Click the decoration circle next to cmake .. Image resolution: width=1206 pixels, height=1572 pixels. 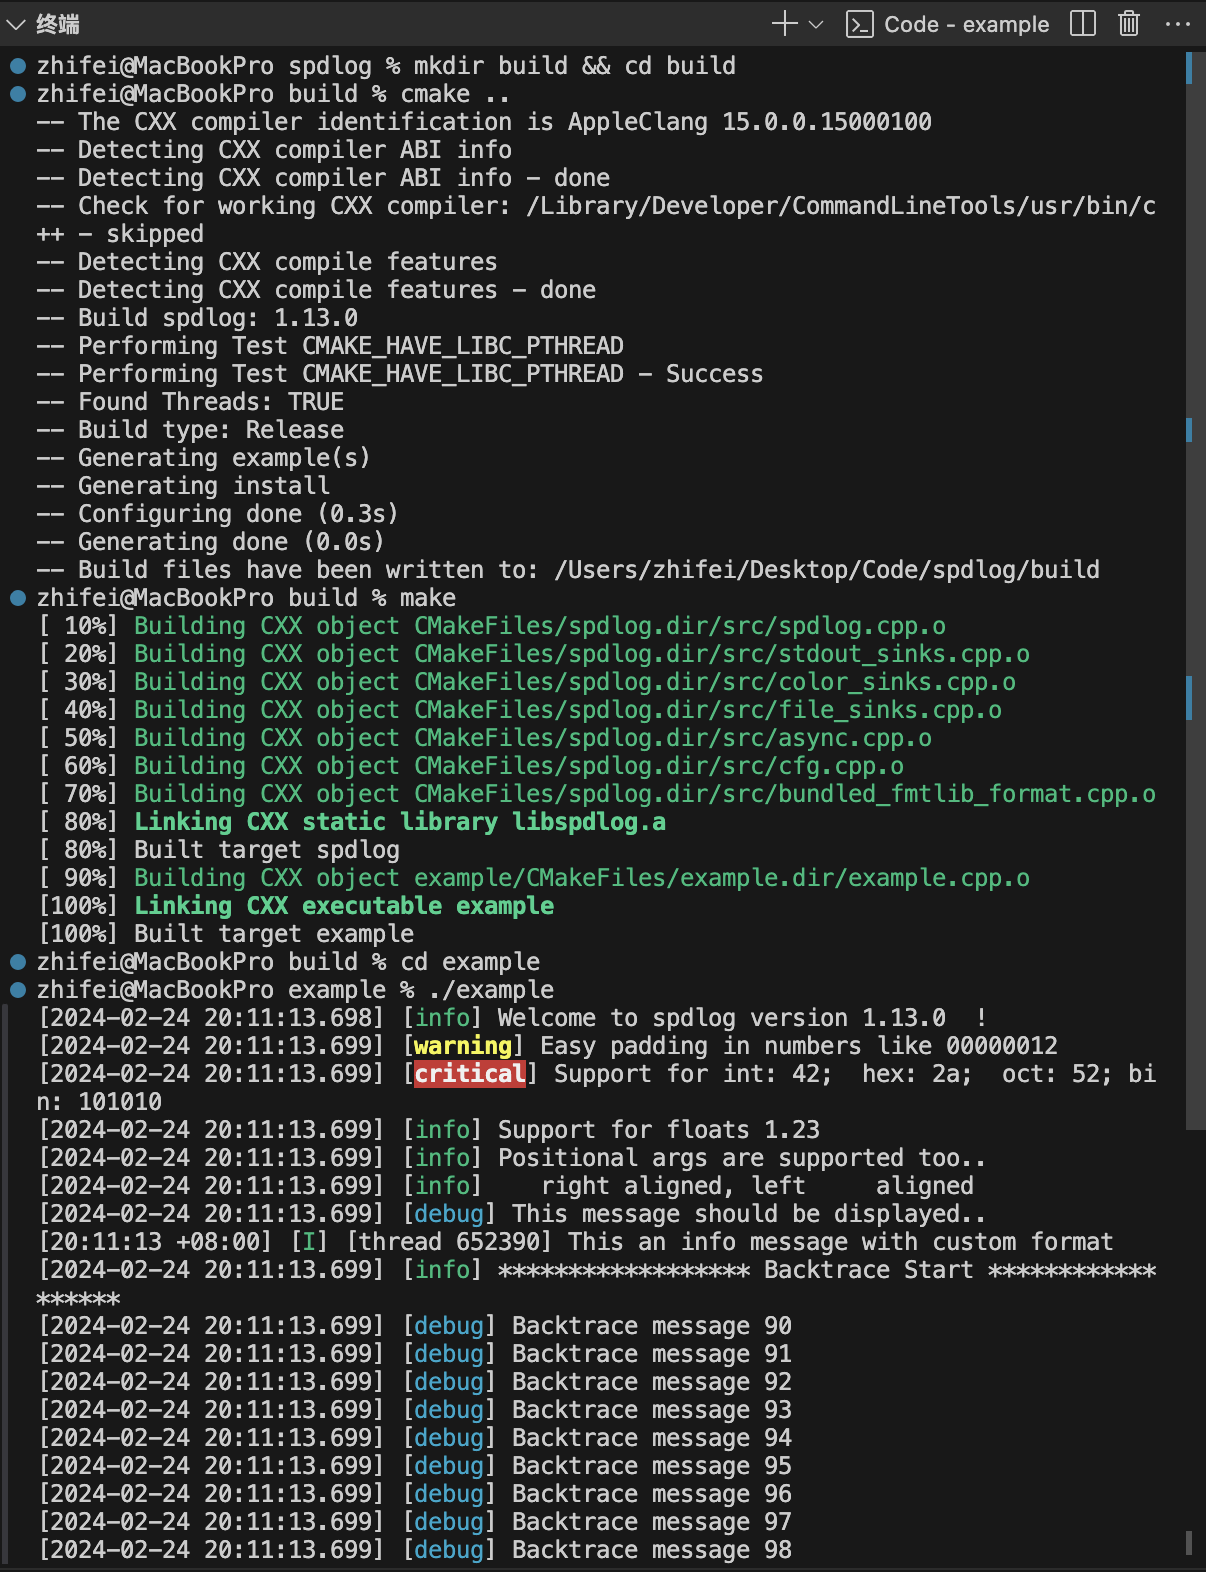pos(17,93)
